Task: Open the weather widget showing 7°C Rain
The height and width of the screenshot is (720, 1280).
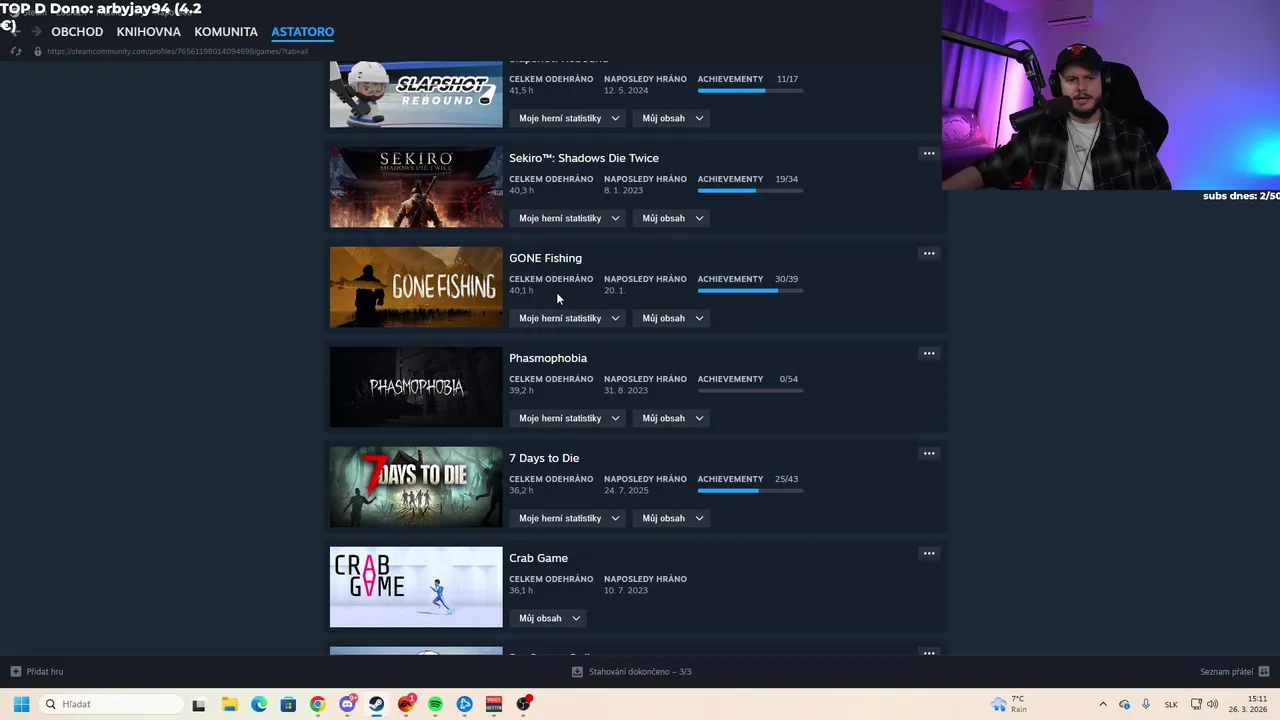Action: 1009,704
